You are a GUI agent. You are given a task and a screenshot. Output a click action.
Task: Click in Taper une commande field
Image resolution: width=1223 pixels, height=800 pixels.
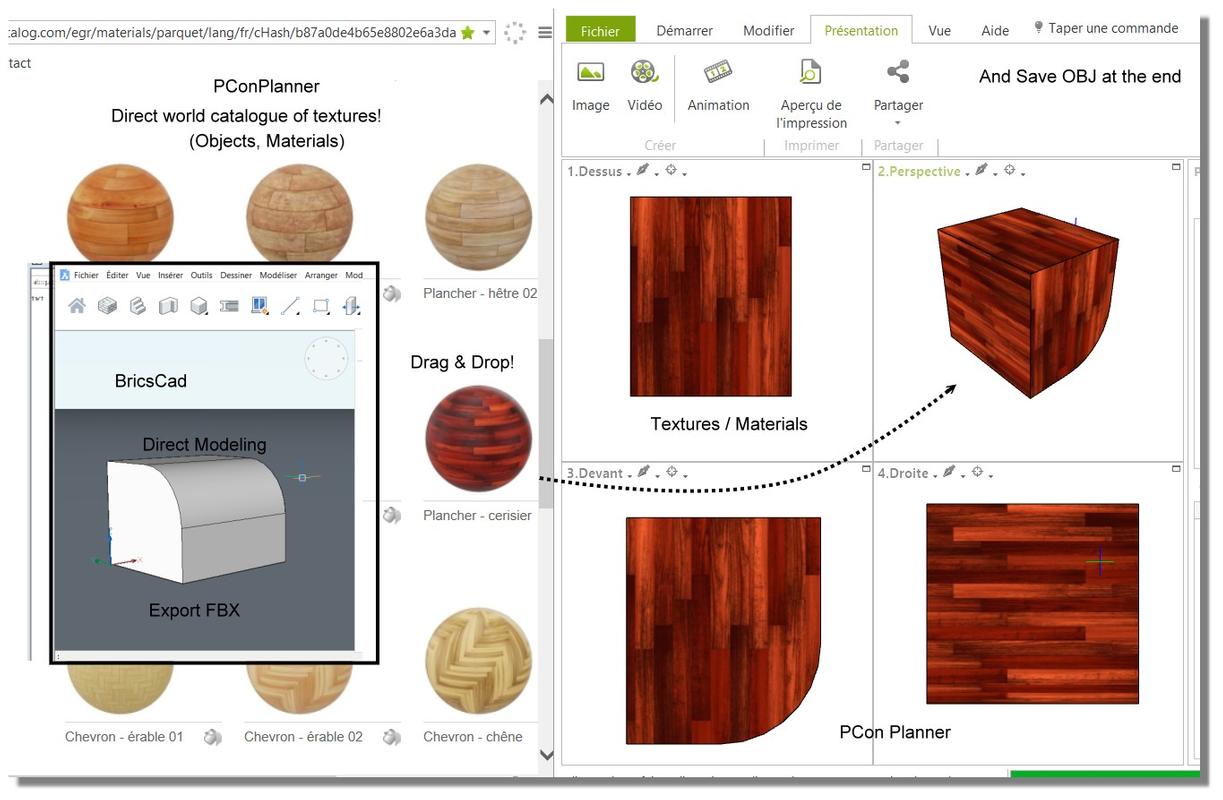tap(1112, 29)
